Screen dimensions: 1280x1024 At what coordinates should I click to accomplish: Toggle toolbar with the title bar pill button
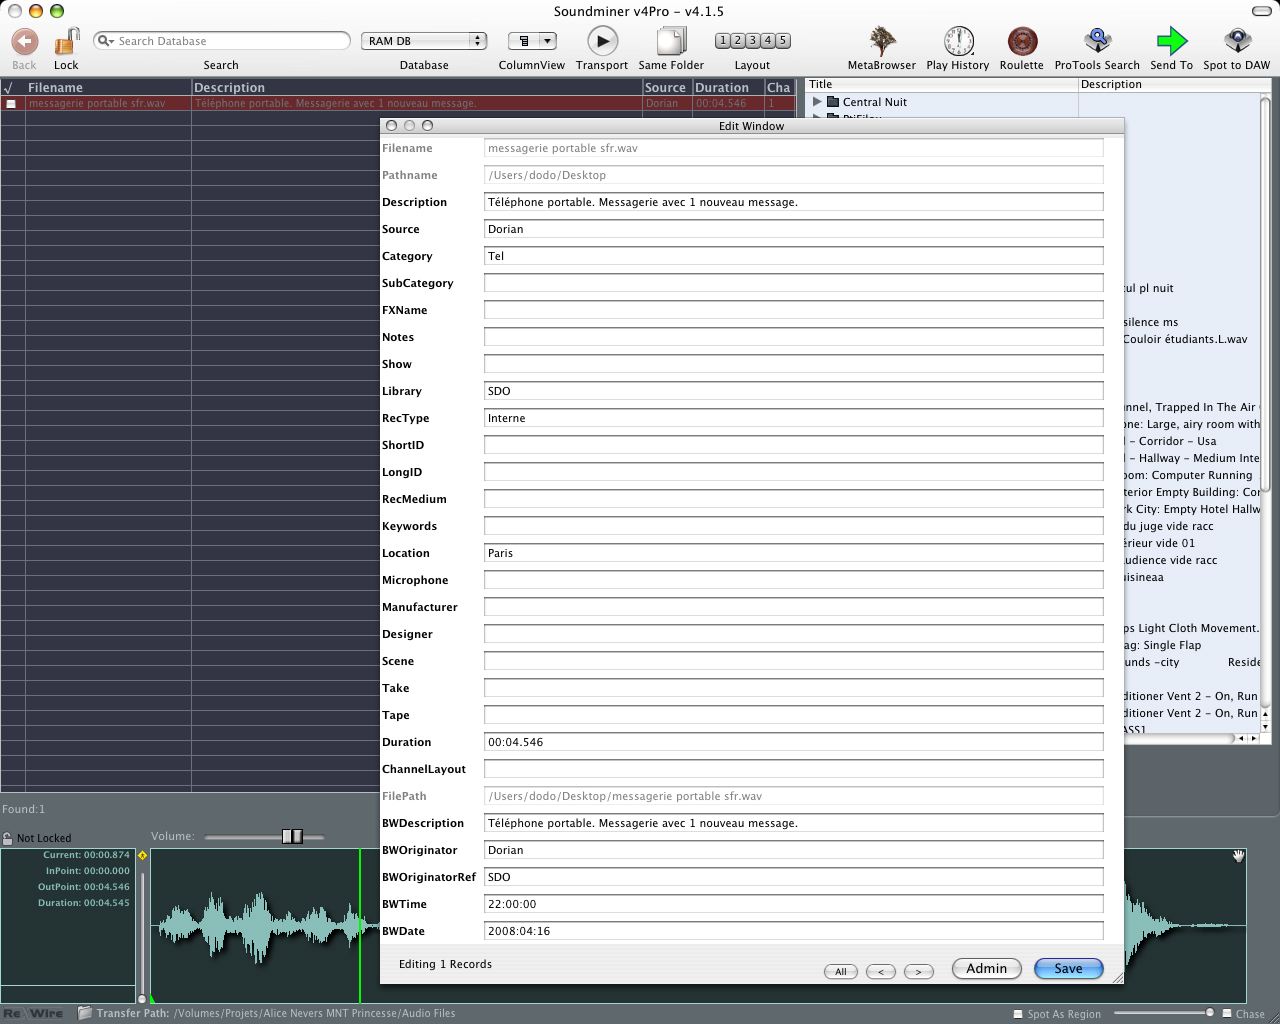[x=1262, y=11]
